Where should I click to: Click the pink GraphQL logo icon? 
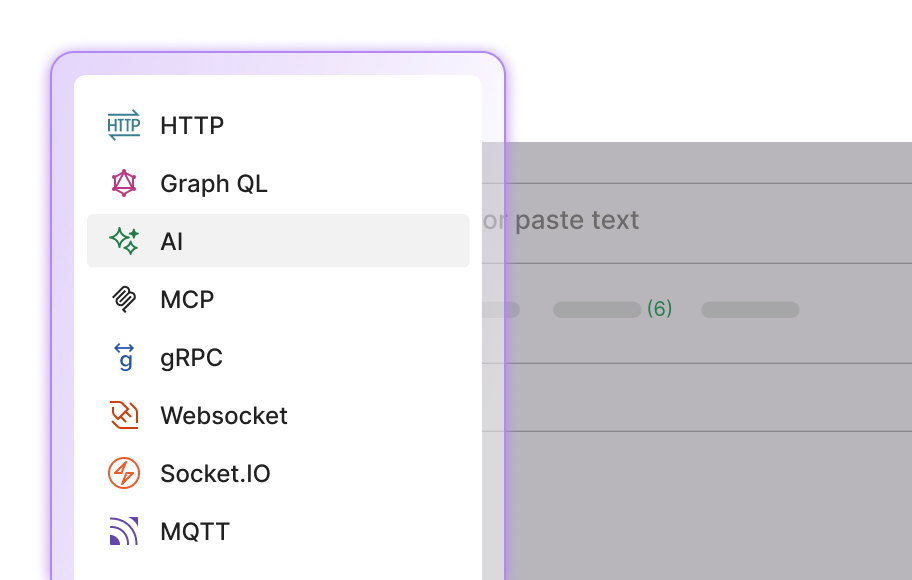(124, 184)
